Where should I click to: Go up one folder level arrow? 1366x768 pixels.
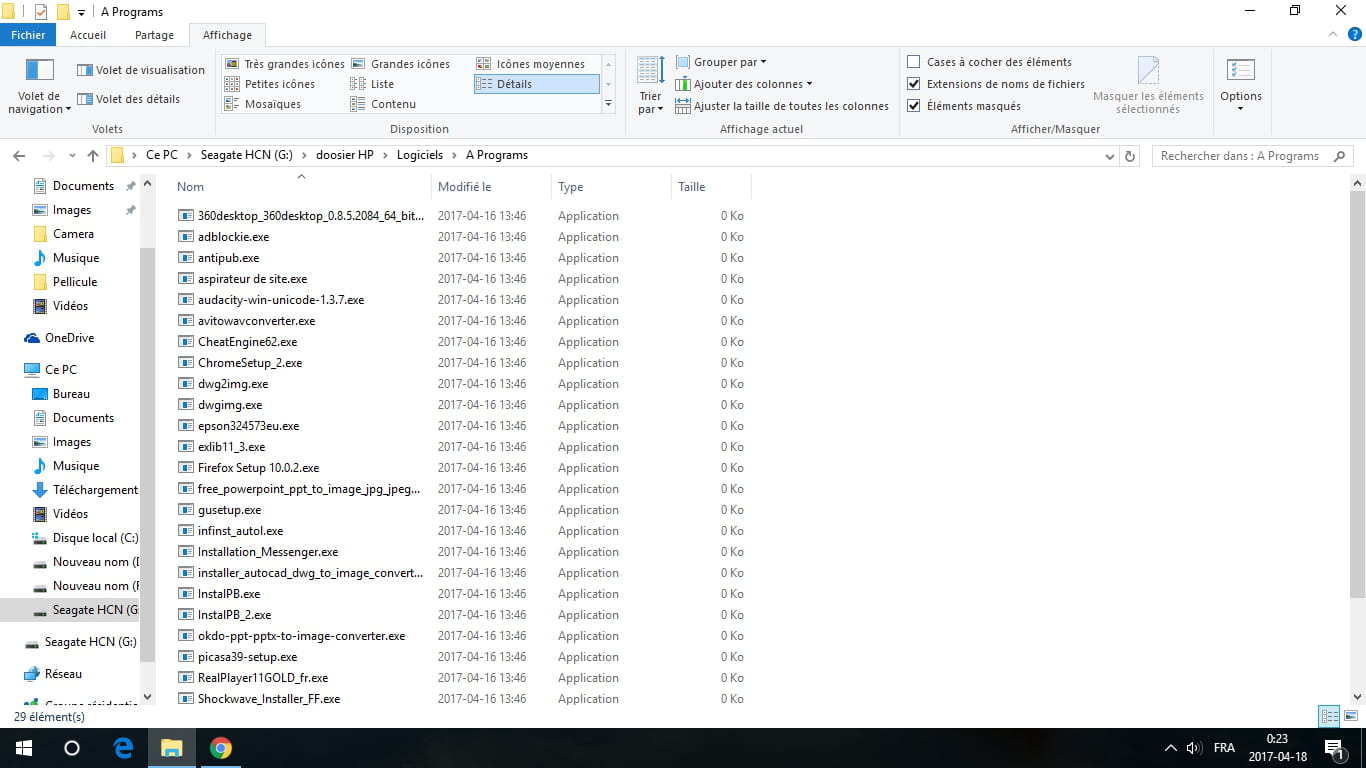(93, 156)
